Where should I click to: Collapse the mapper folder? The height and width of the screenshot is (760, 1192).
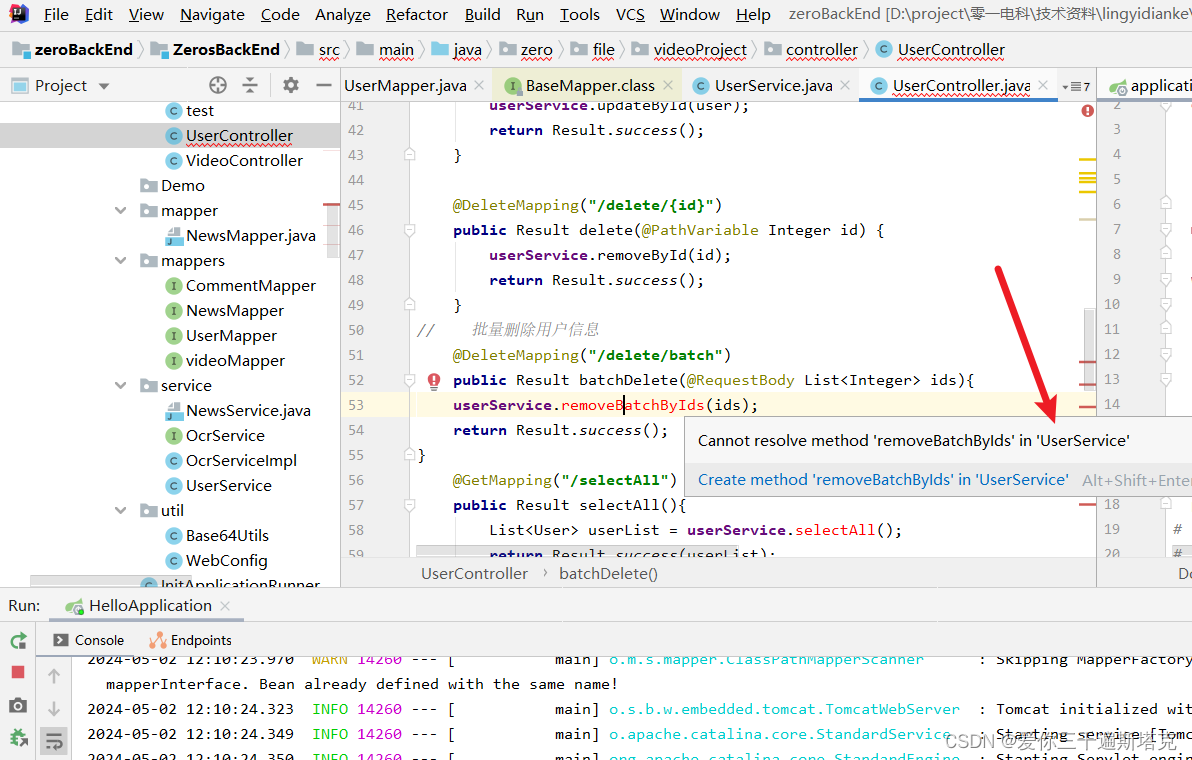click(x=120, y=210)
